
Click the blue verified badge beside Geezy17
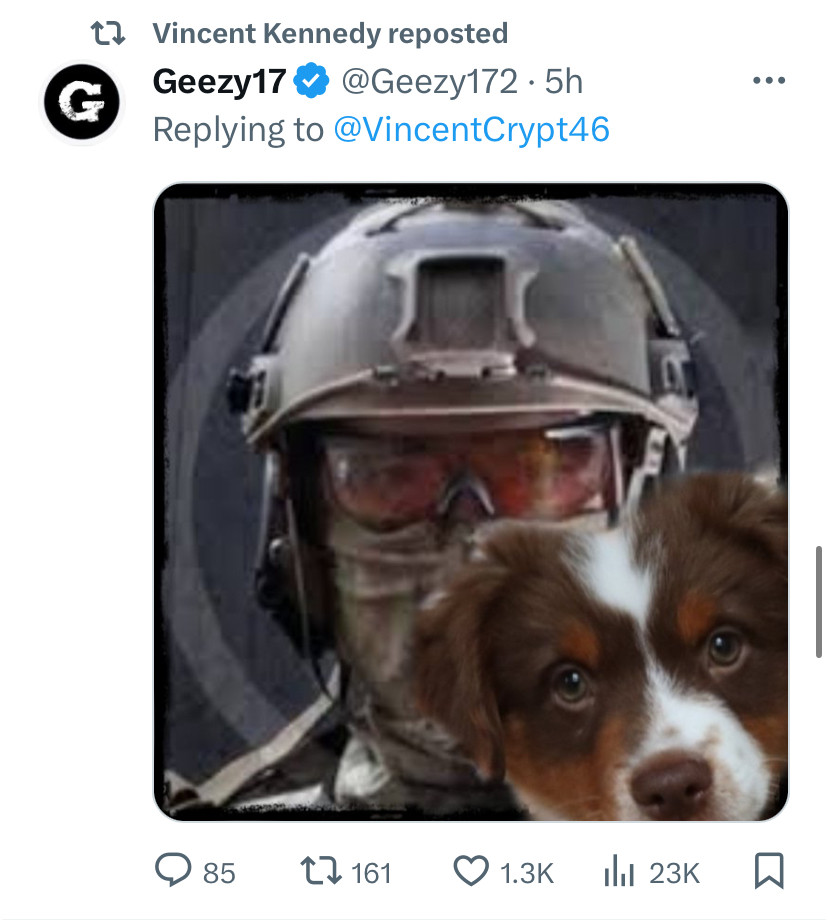point(312,81)
